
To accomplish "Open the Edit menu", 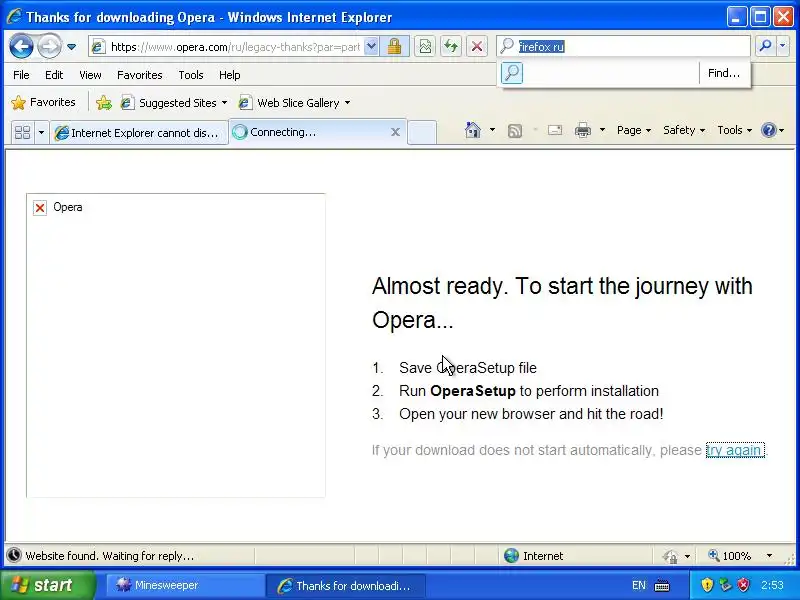I will click(x=54, y=75).
